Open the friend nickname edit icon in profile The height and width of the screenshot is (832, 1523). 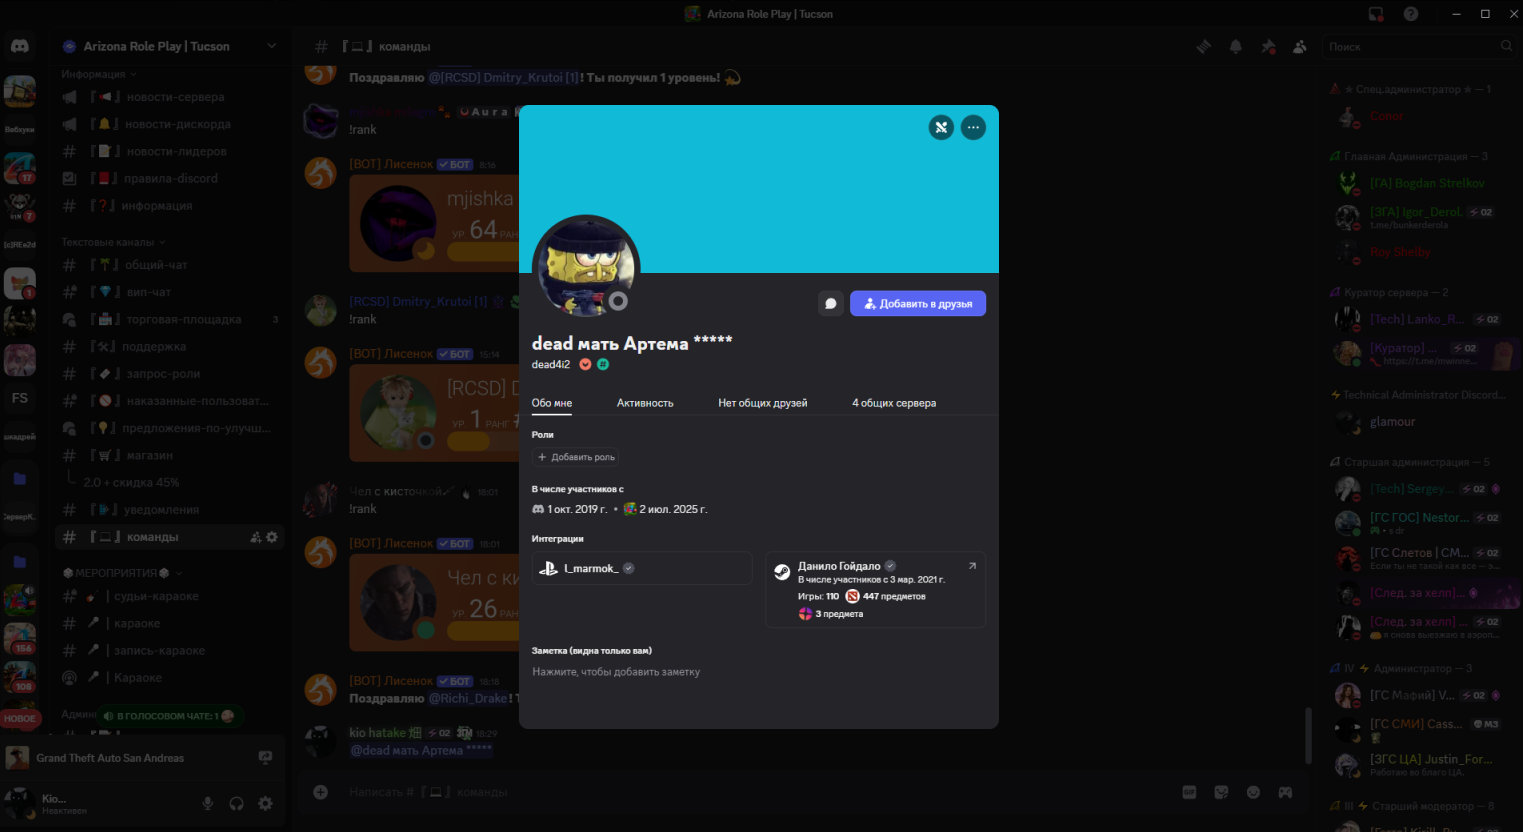941,127
